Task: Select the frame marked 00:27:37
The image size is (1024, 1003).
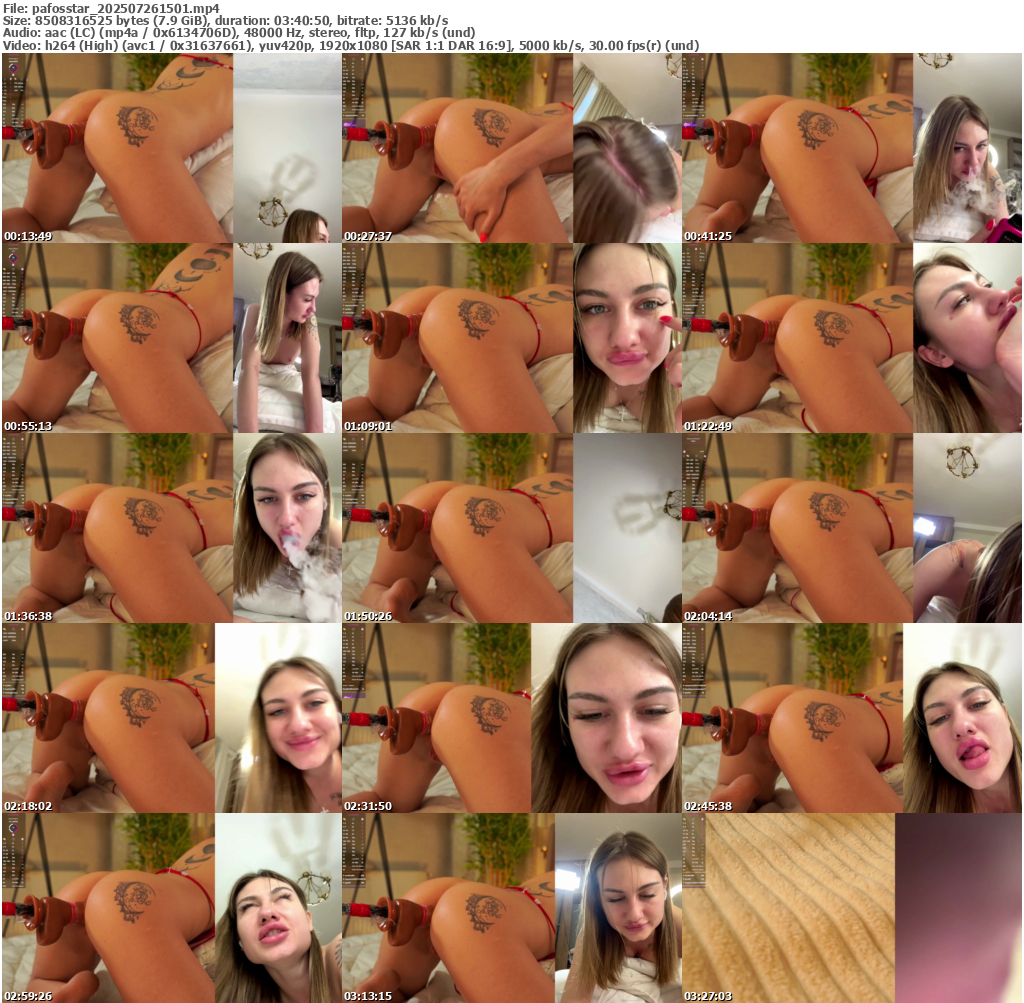Action: (511, 148)
